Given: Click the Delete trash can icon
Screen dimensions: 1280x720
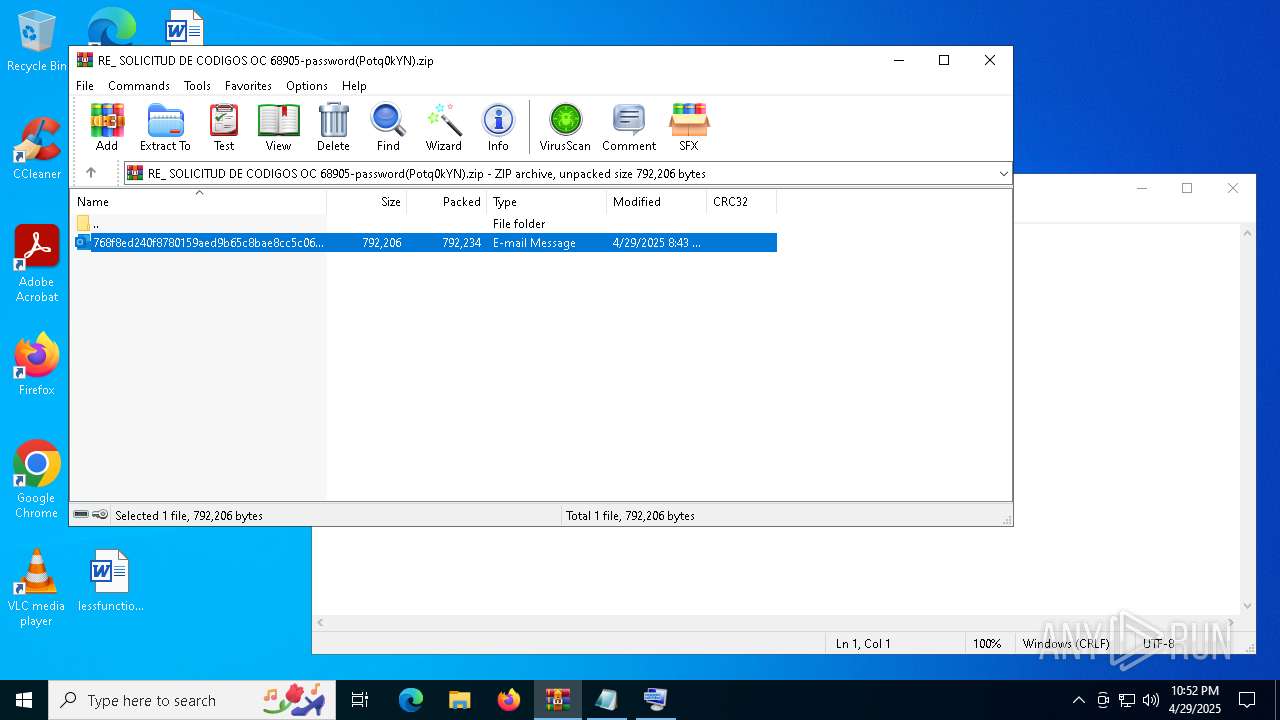Looking at the screenshot, I should click(x=333, y=127).
